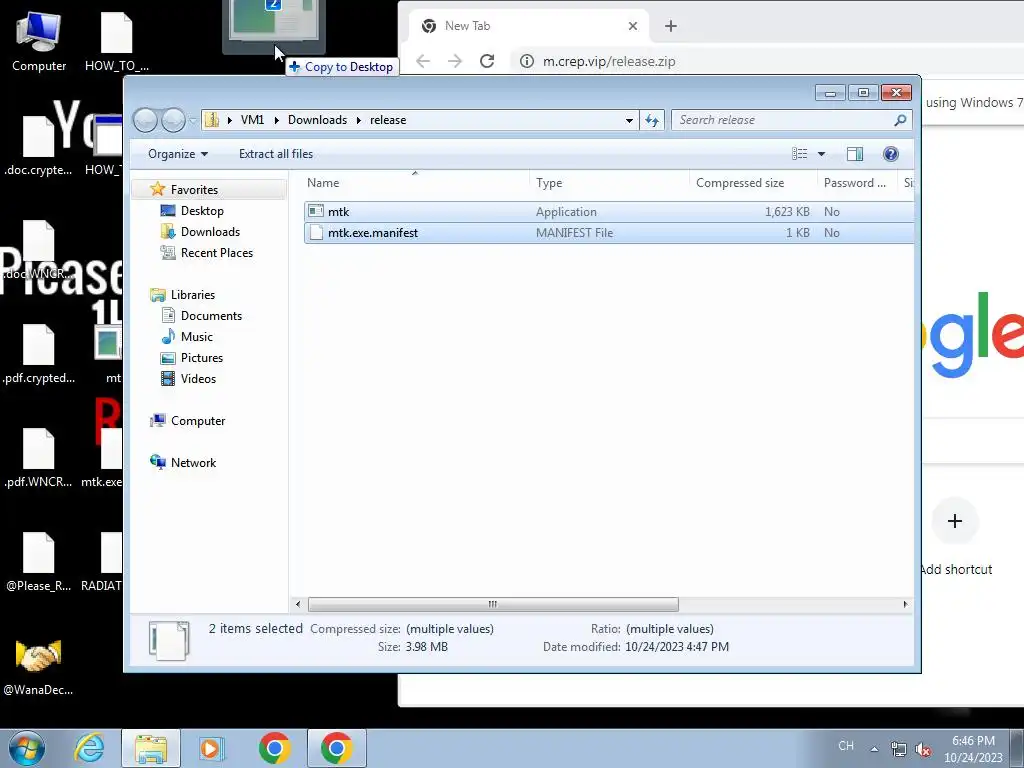
Task: Close the release Explorer window
Action: [896, 93]
